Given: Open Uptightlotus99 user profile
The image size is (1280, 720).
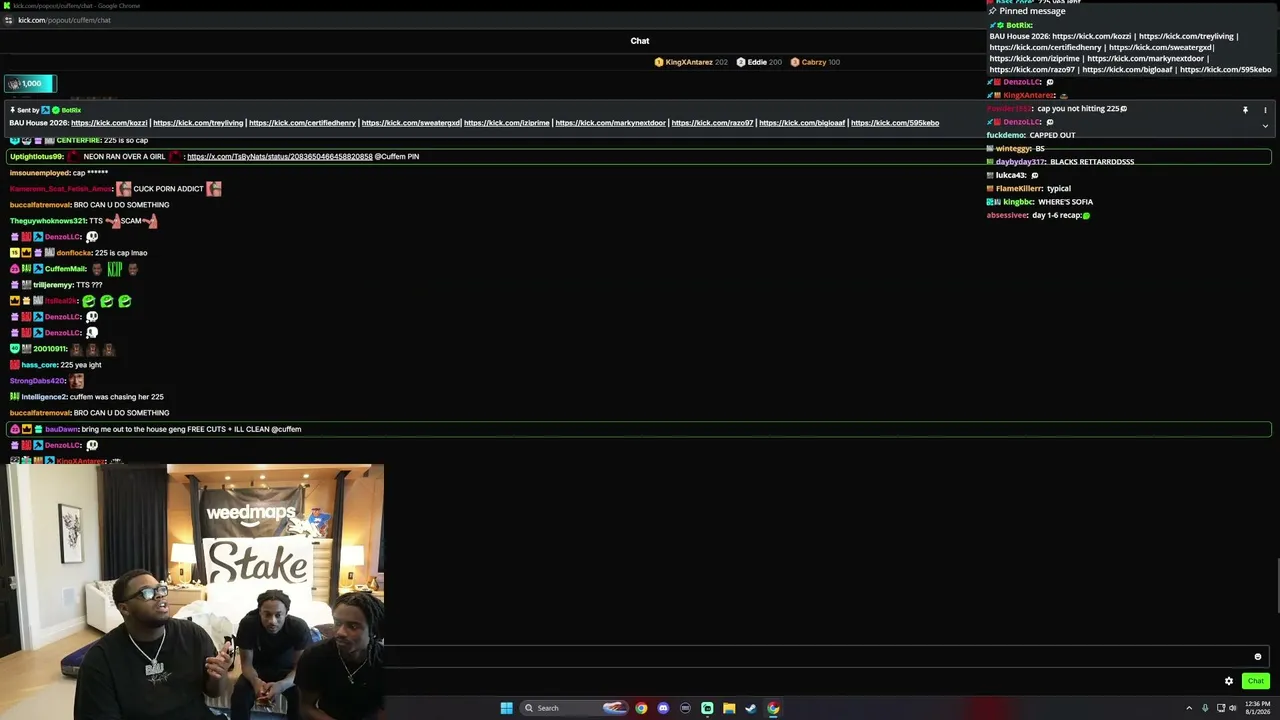Looking at the screenshot, I should (37, 157).
